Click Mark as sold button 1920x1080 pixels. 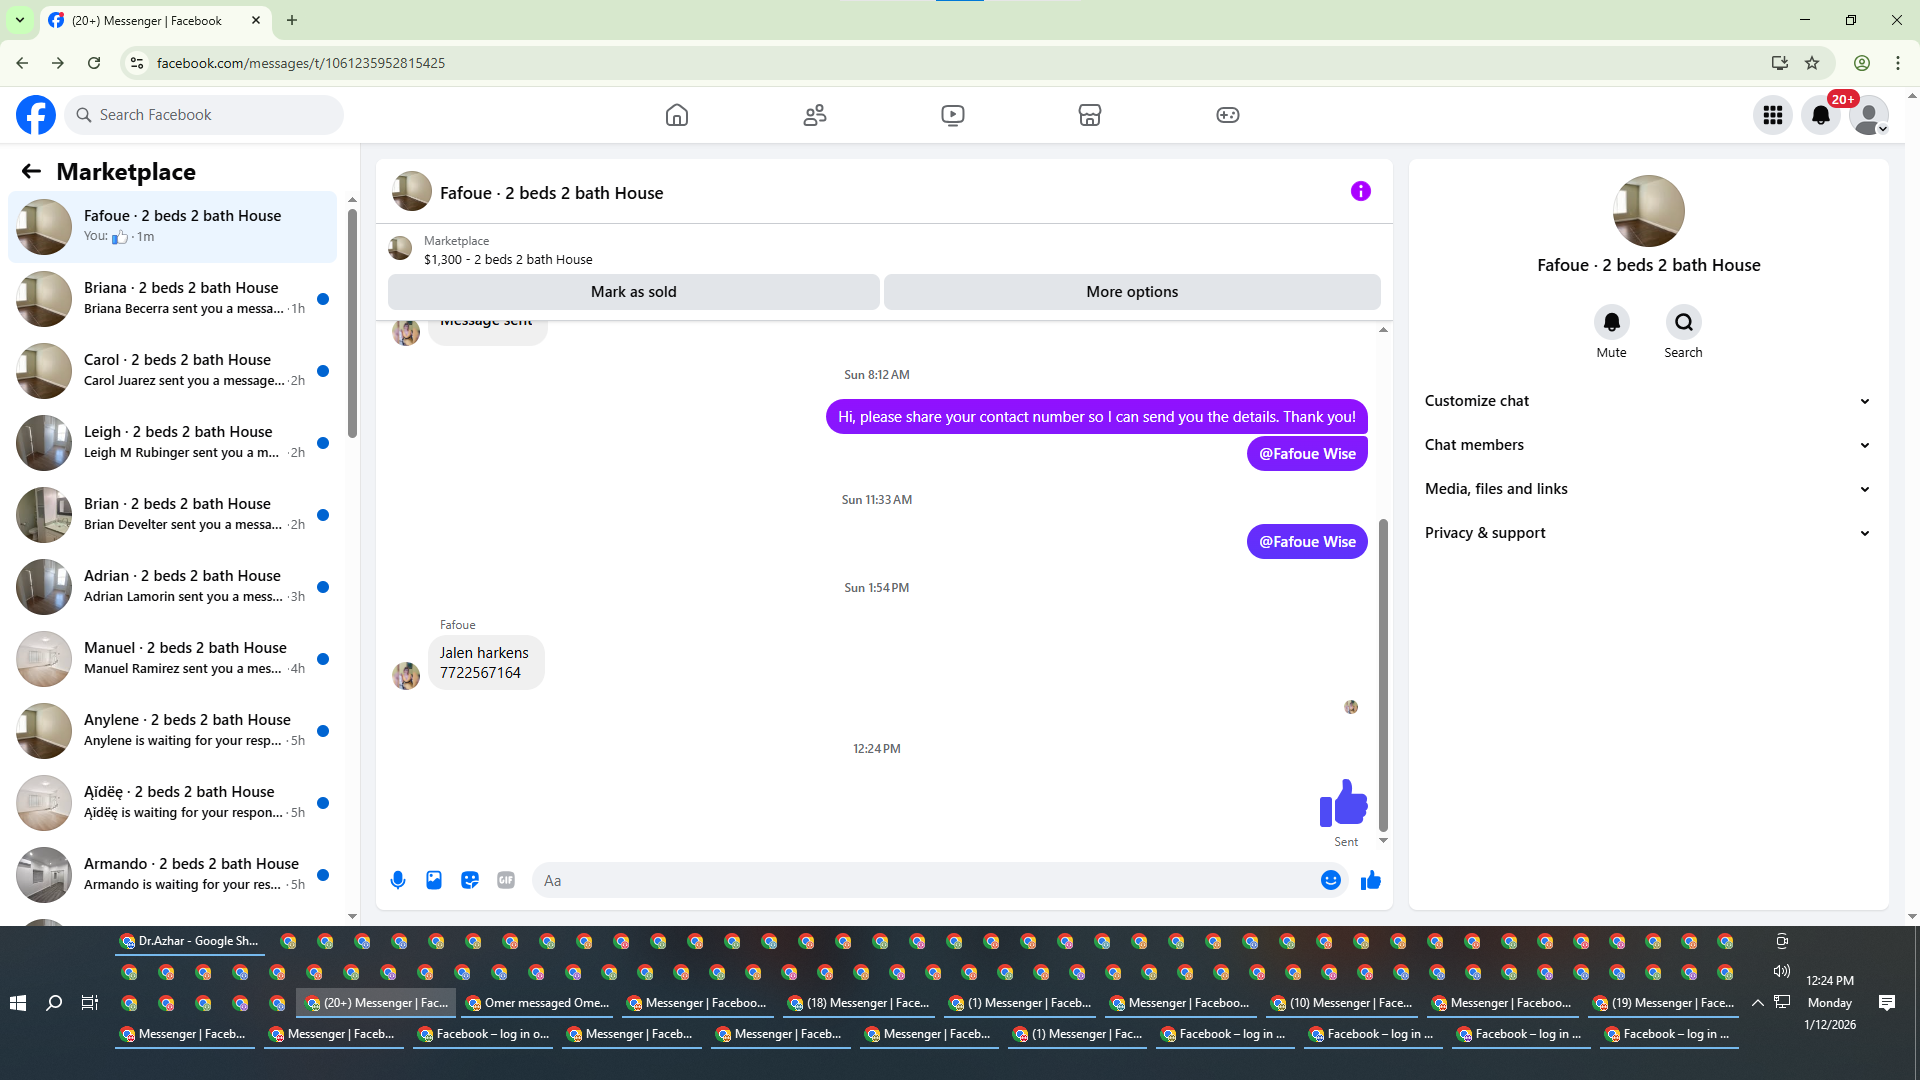pyautogui.click(x=633, y=292)
